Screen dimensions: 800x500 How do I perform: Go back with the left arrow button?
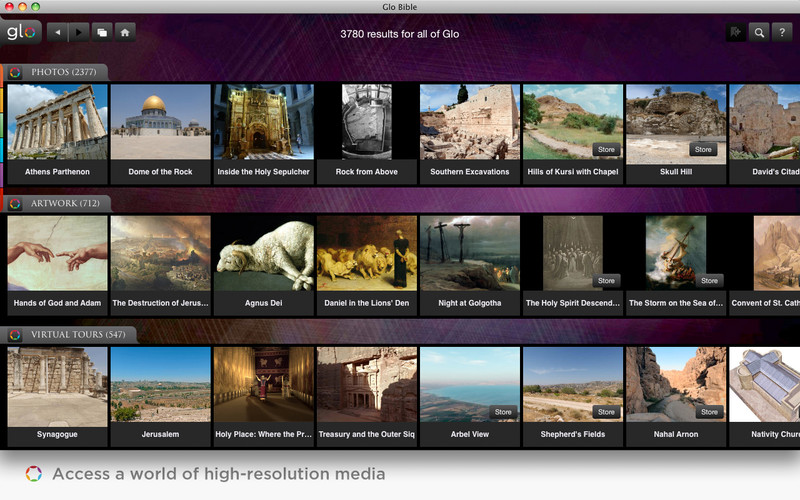click(58, 32)
